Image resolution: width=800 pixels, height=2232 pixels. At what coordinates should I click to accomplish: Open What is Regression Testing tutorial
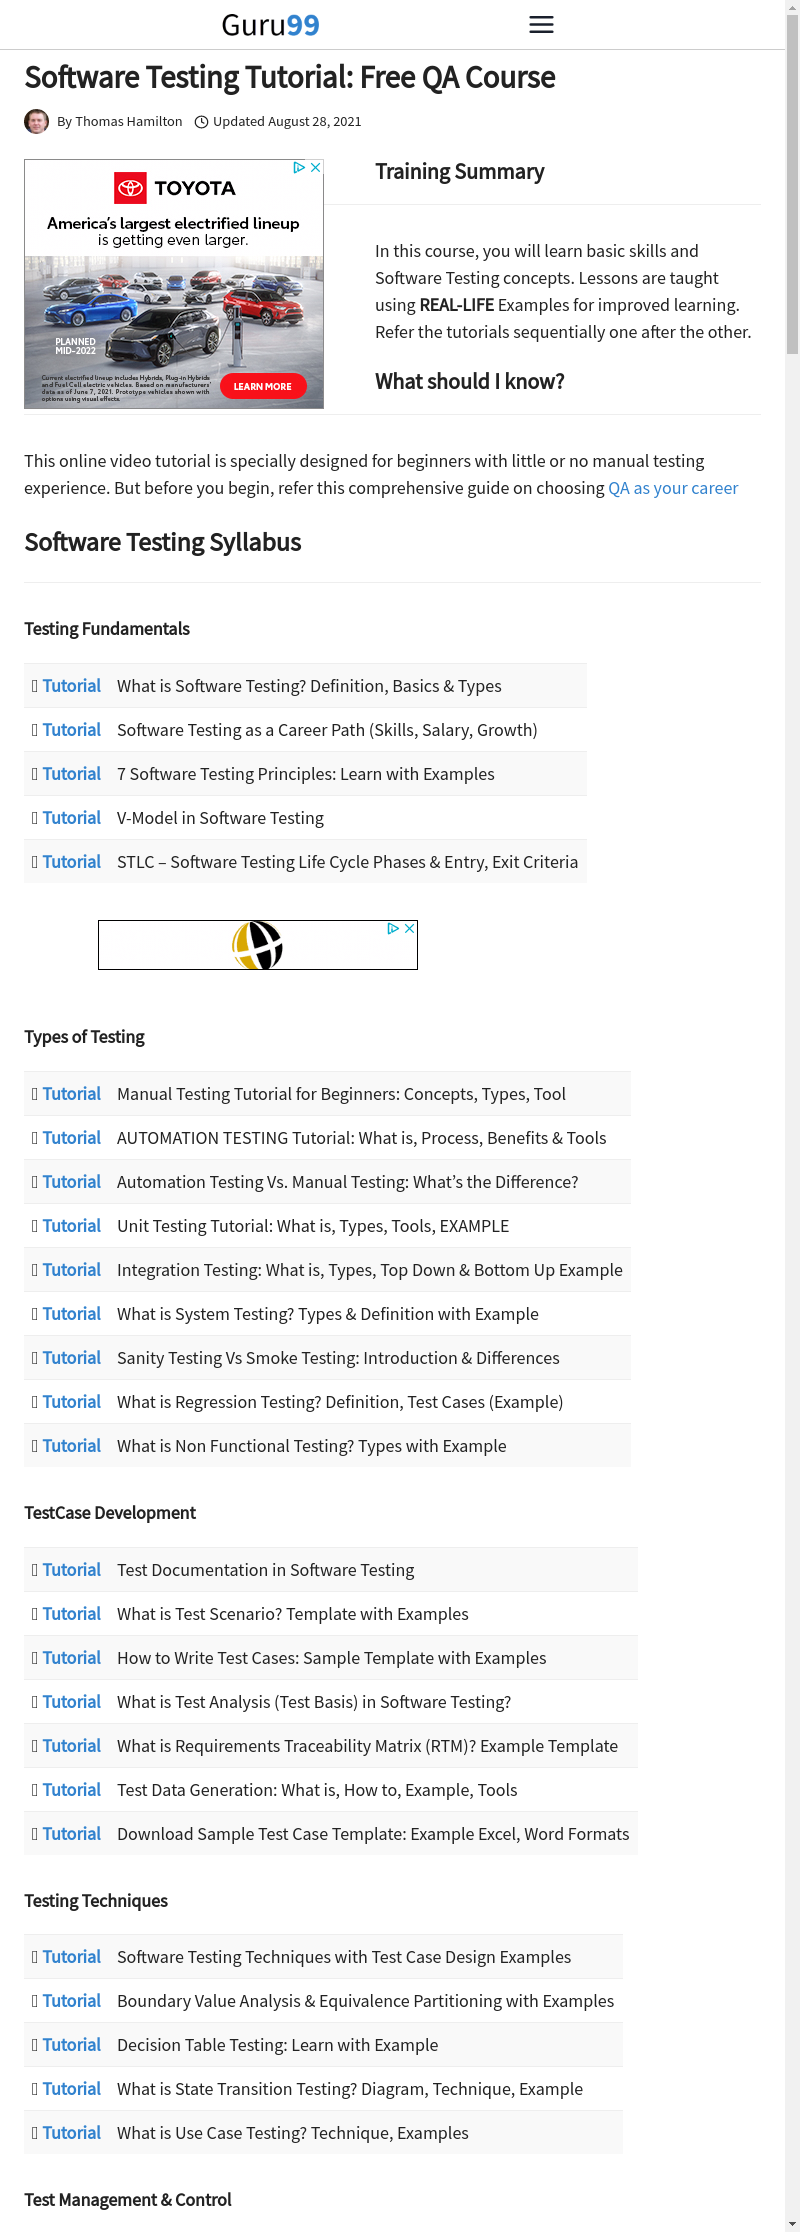tap(339, 1402)
